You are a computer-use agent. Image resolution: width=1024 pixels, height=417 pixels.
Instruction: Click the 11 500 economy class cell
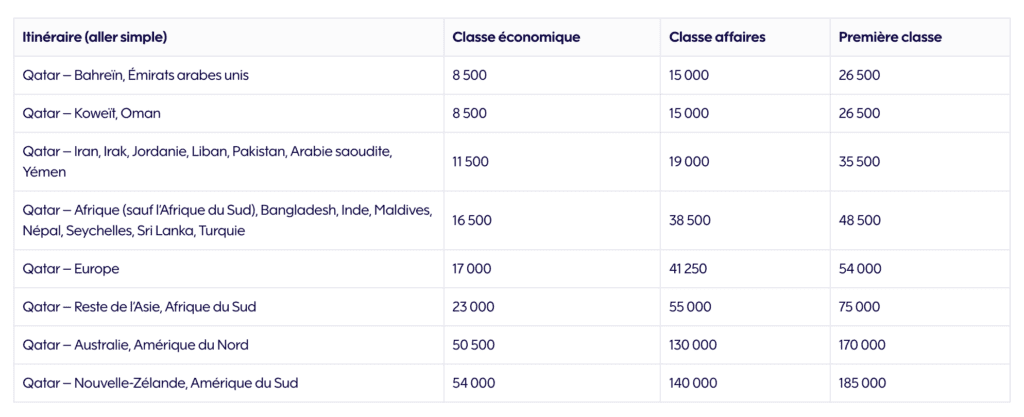point(470,161)
